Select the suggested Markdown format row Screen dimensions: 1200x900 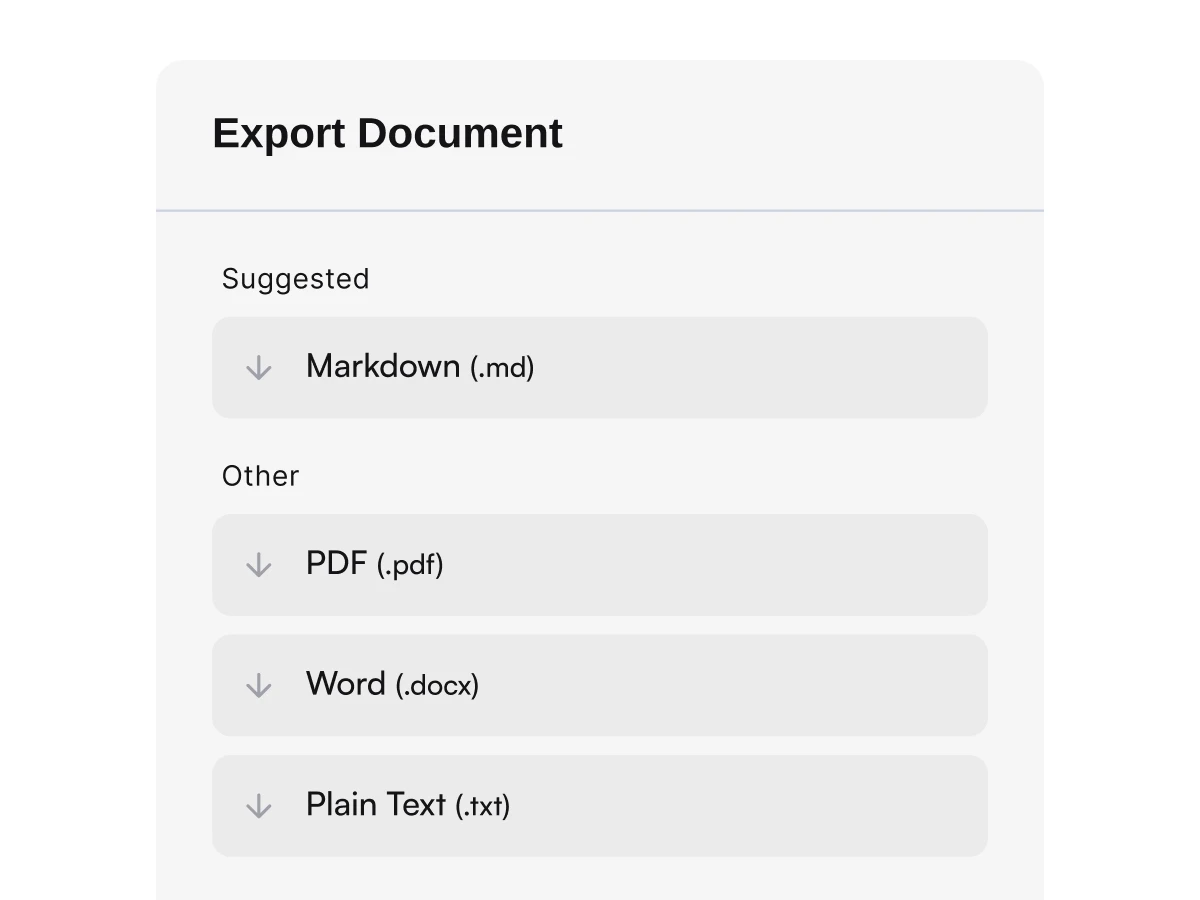tap(600, 367)
